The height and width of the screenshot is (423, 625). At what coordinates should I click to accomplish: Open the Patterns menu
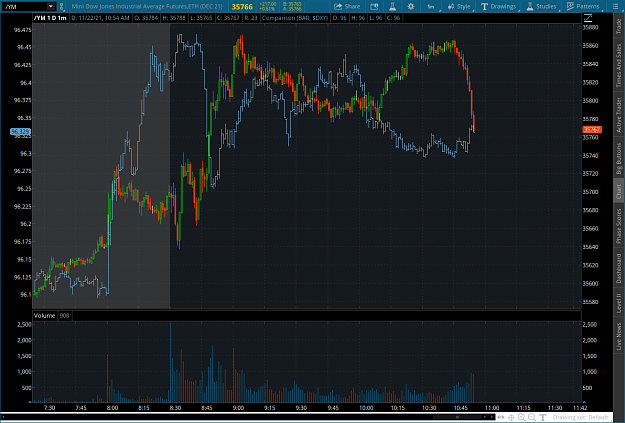click(x=583, y=6)
